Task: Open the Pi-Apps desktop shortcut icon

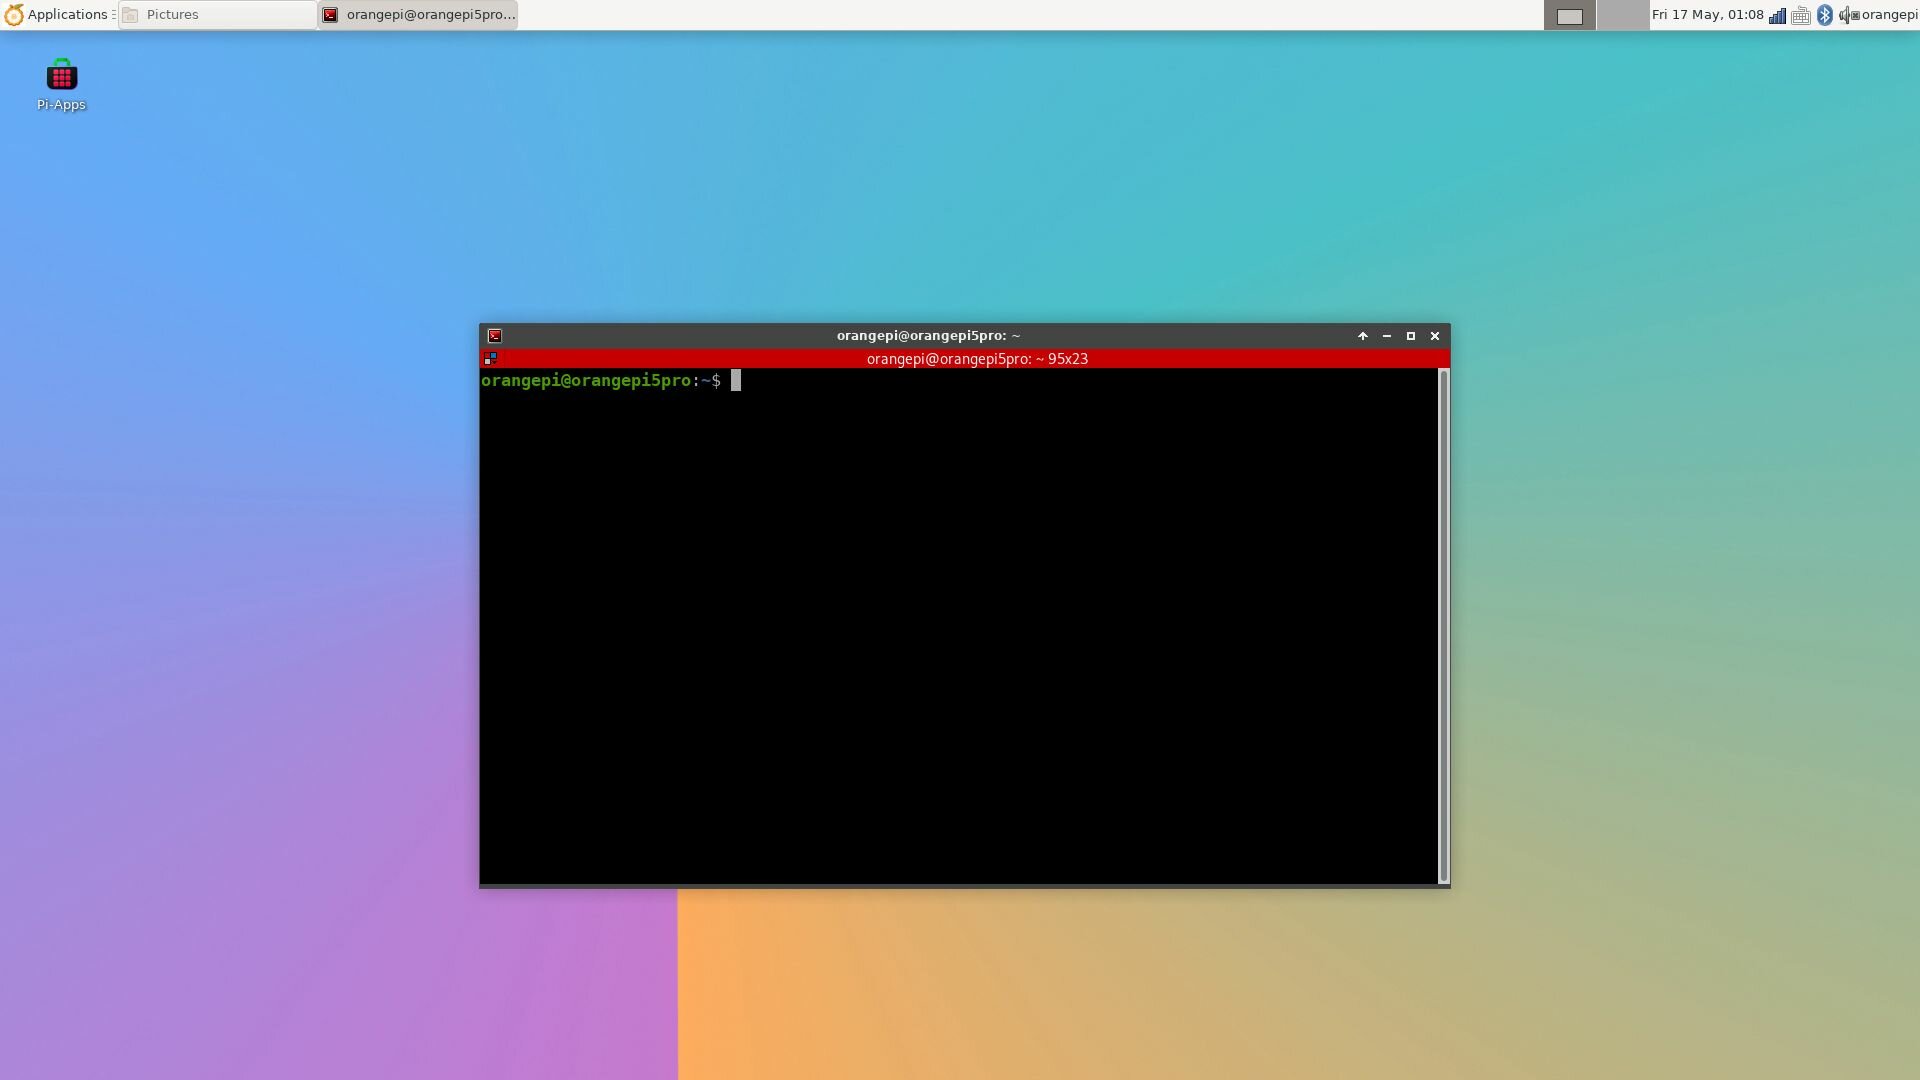Action: point(61,85)
